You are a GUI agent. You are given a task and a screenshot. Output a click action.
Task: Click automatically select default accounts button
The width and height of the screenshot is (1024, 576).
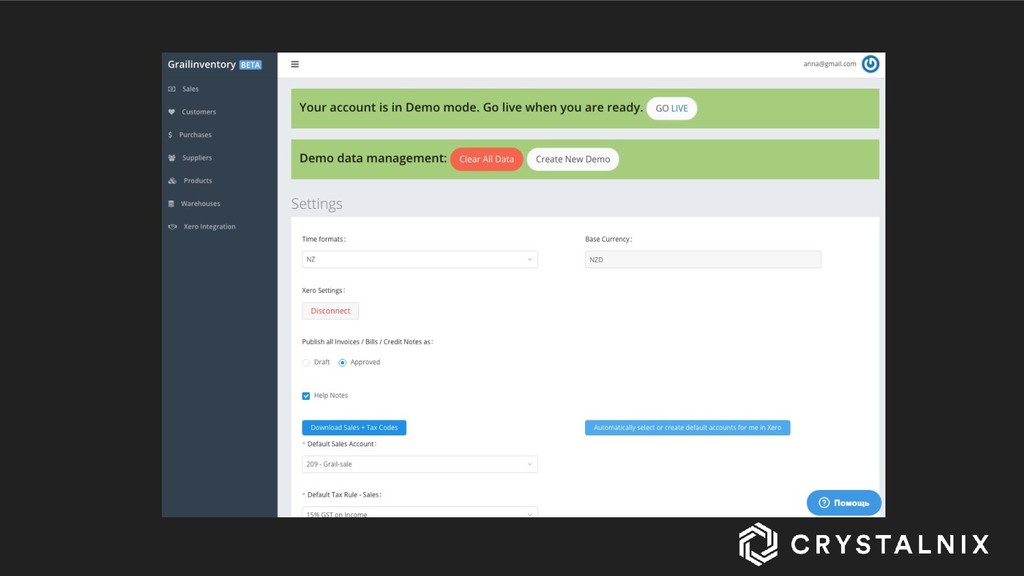(687, 428)
